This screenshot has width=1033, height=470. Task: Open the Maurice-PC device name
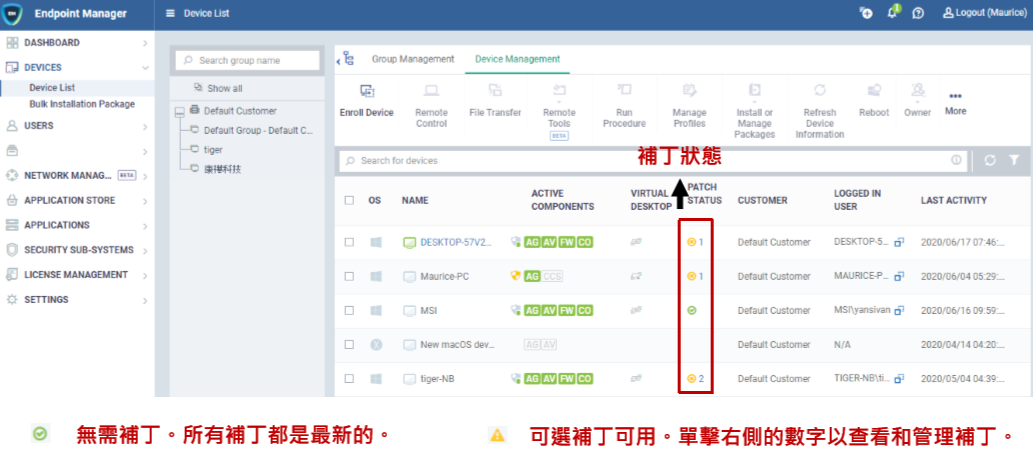(445, 276)
